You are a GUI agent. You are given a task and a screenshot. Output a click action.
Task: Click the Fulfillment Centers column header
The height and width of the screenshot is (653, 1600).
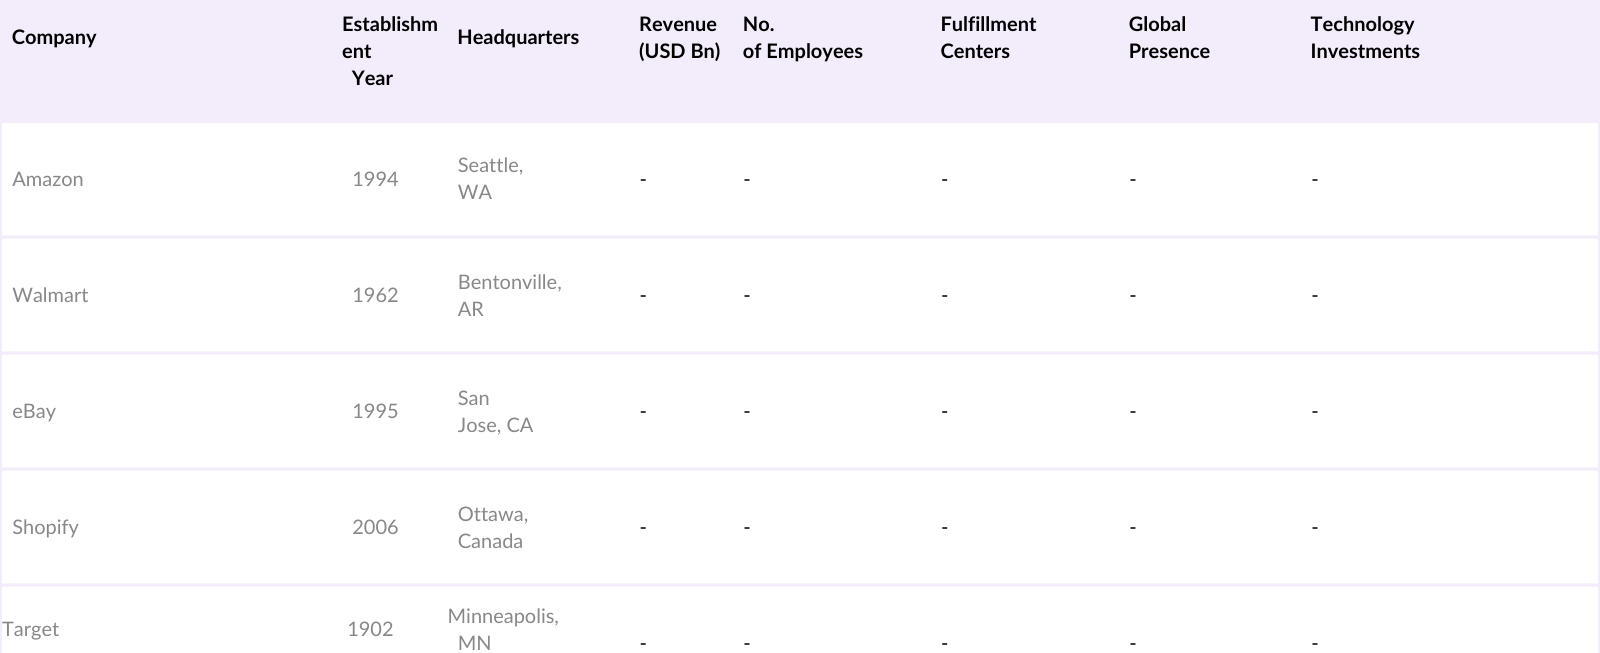[988, 38]
